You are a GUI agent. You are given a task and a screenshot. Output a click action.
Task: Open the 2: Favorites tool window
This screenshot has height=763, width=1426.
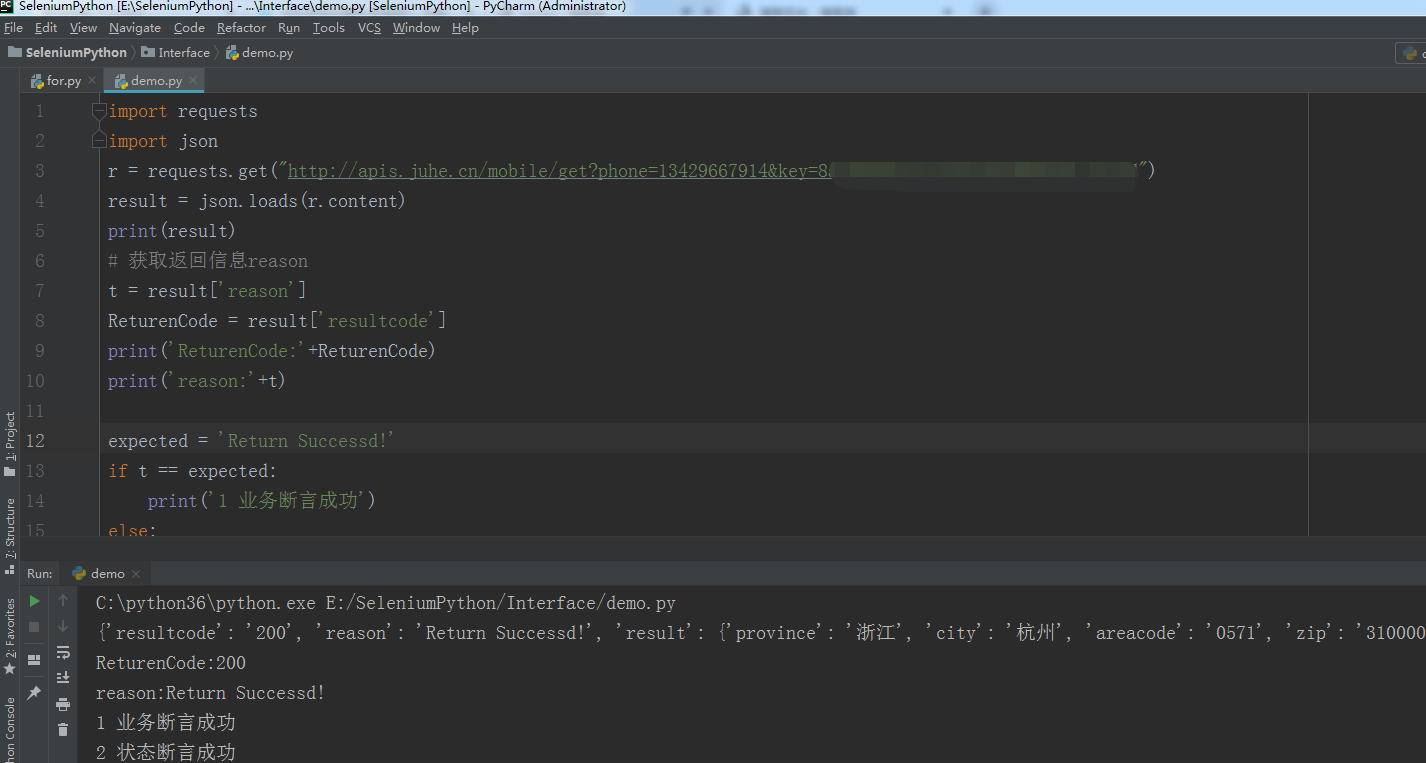point(10,636)
